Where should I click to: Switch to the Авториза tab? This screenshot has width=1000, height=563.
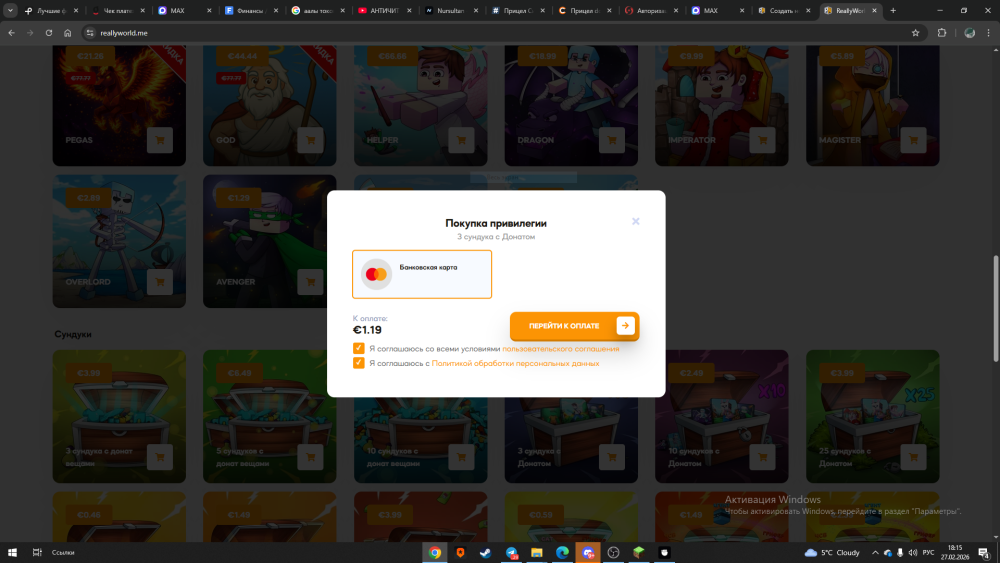tap(649, 11)
